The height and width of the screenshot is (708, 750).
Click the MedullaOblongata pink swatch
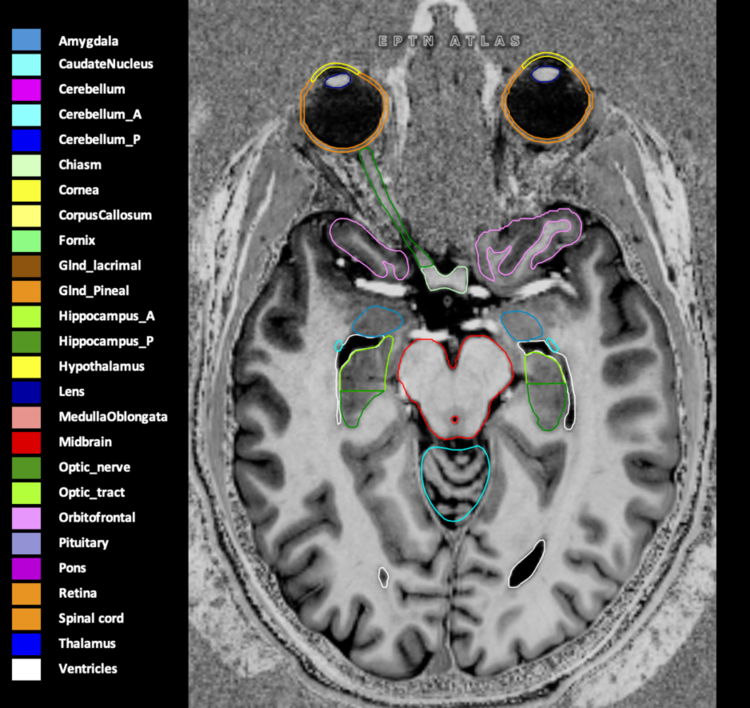(x=26, y=417)
